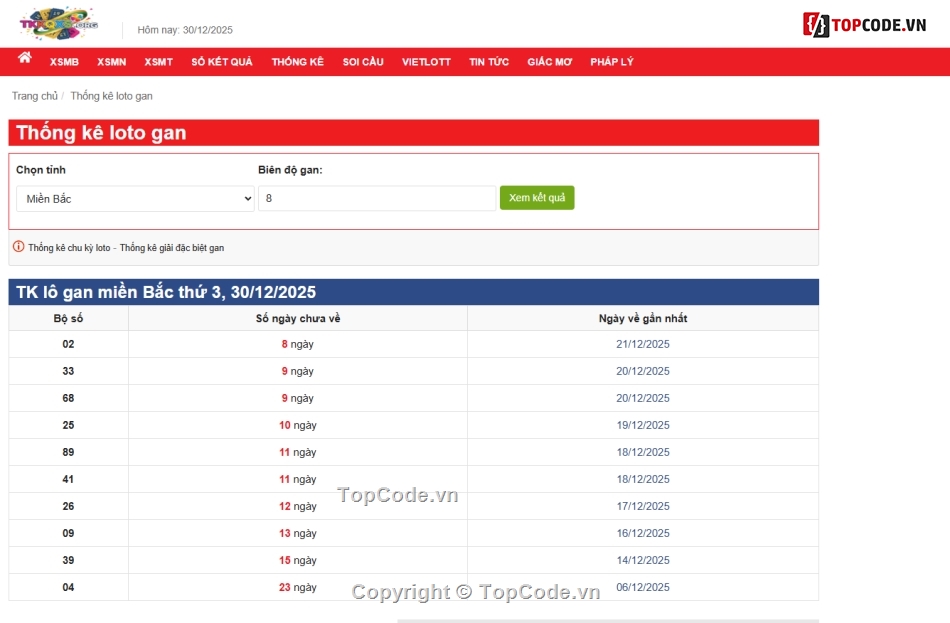The image size is (950, 623).
Task: Open the XSMT menu item
Action: pos(157,61)
